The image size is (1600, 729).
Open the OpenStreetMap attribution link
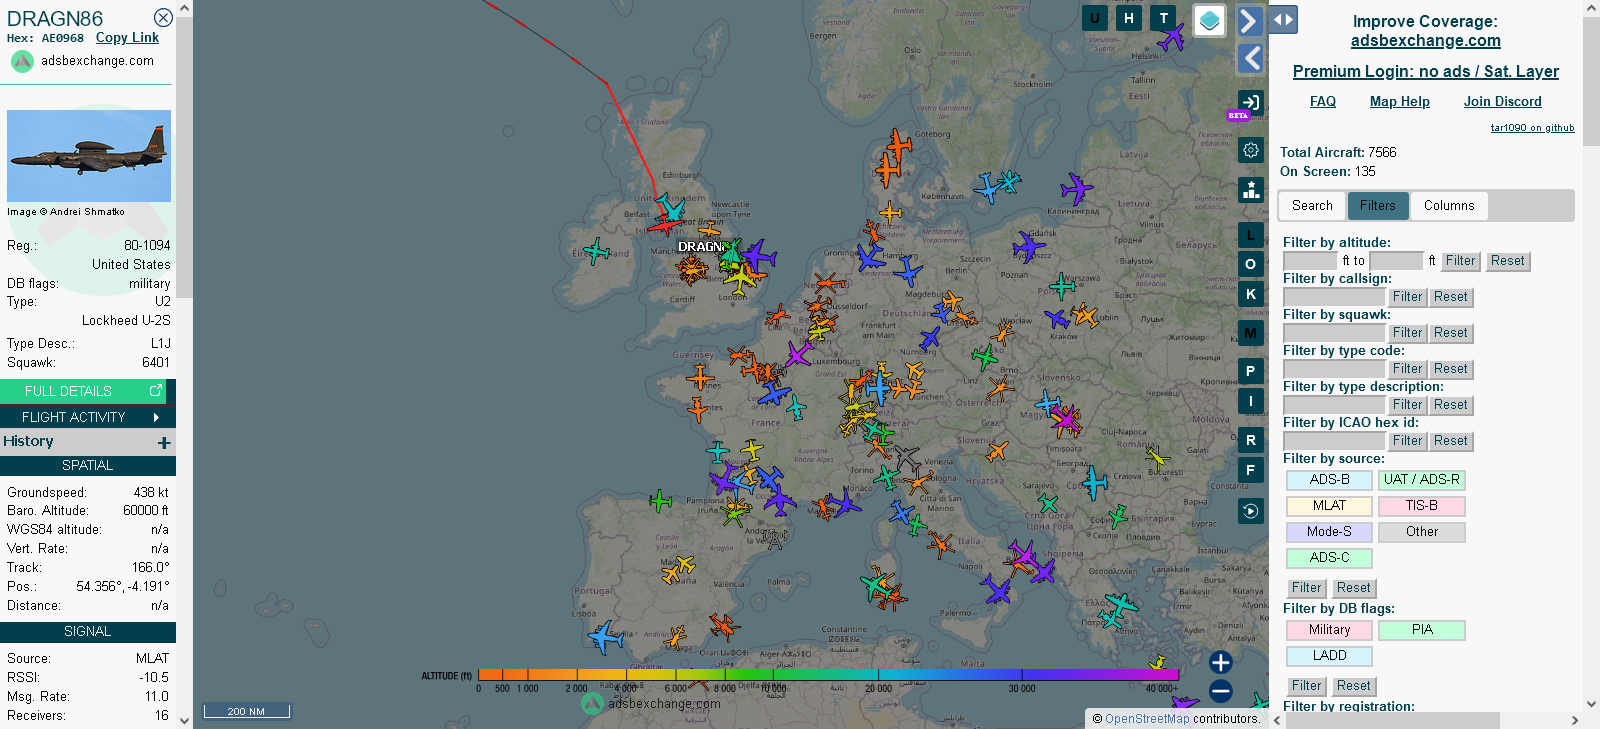click(1147, 719)
